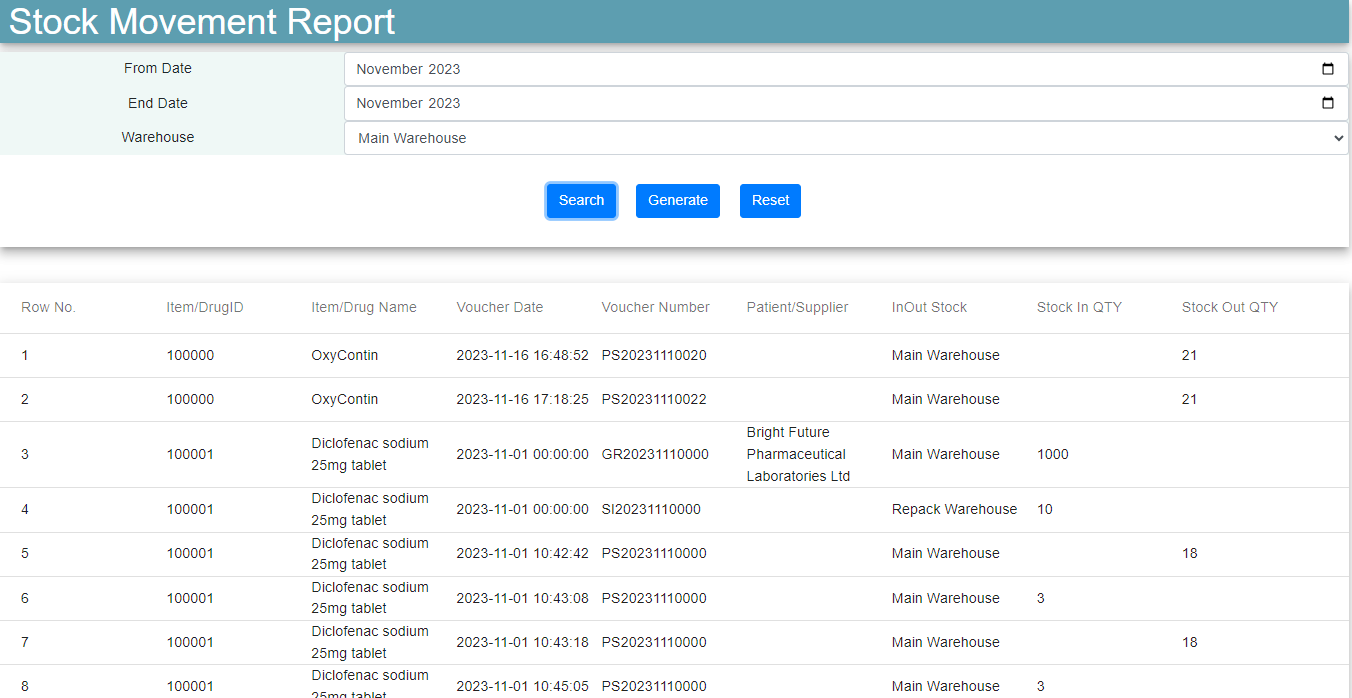Click the Row No. column header
1352x698 pixels.
[x=48, y=307]
